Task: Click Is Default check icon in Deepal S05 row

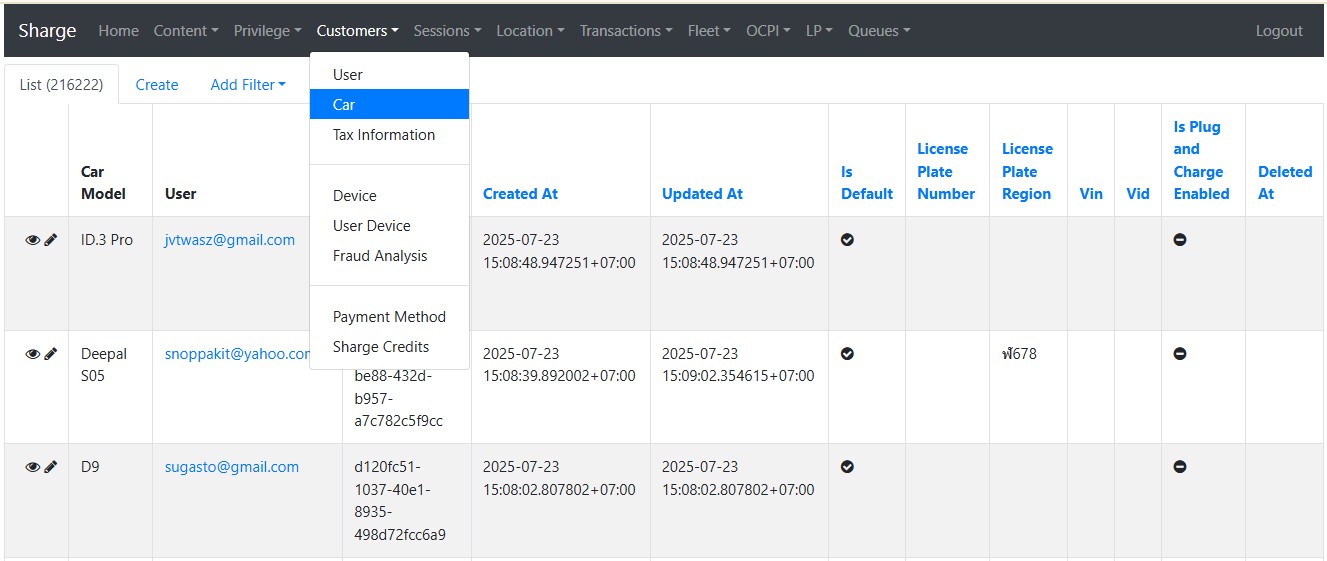Action: pyautogui.click(x=847, y=354)
